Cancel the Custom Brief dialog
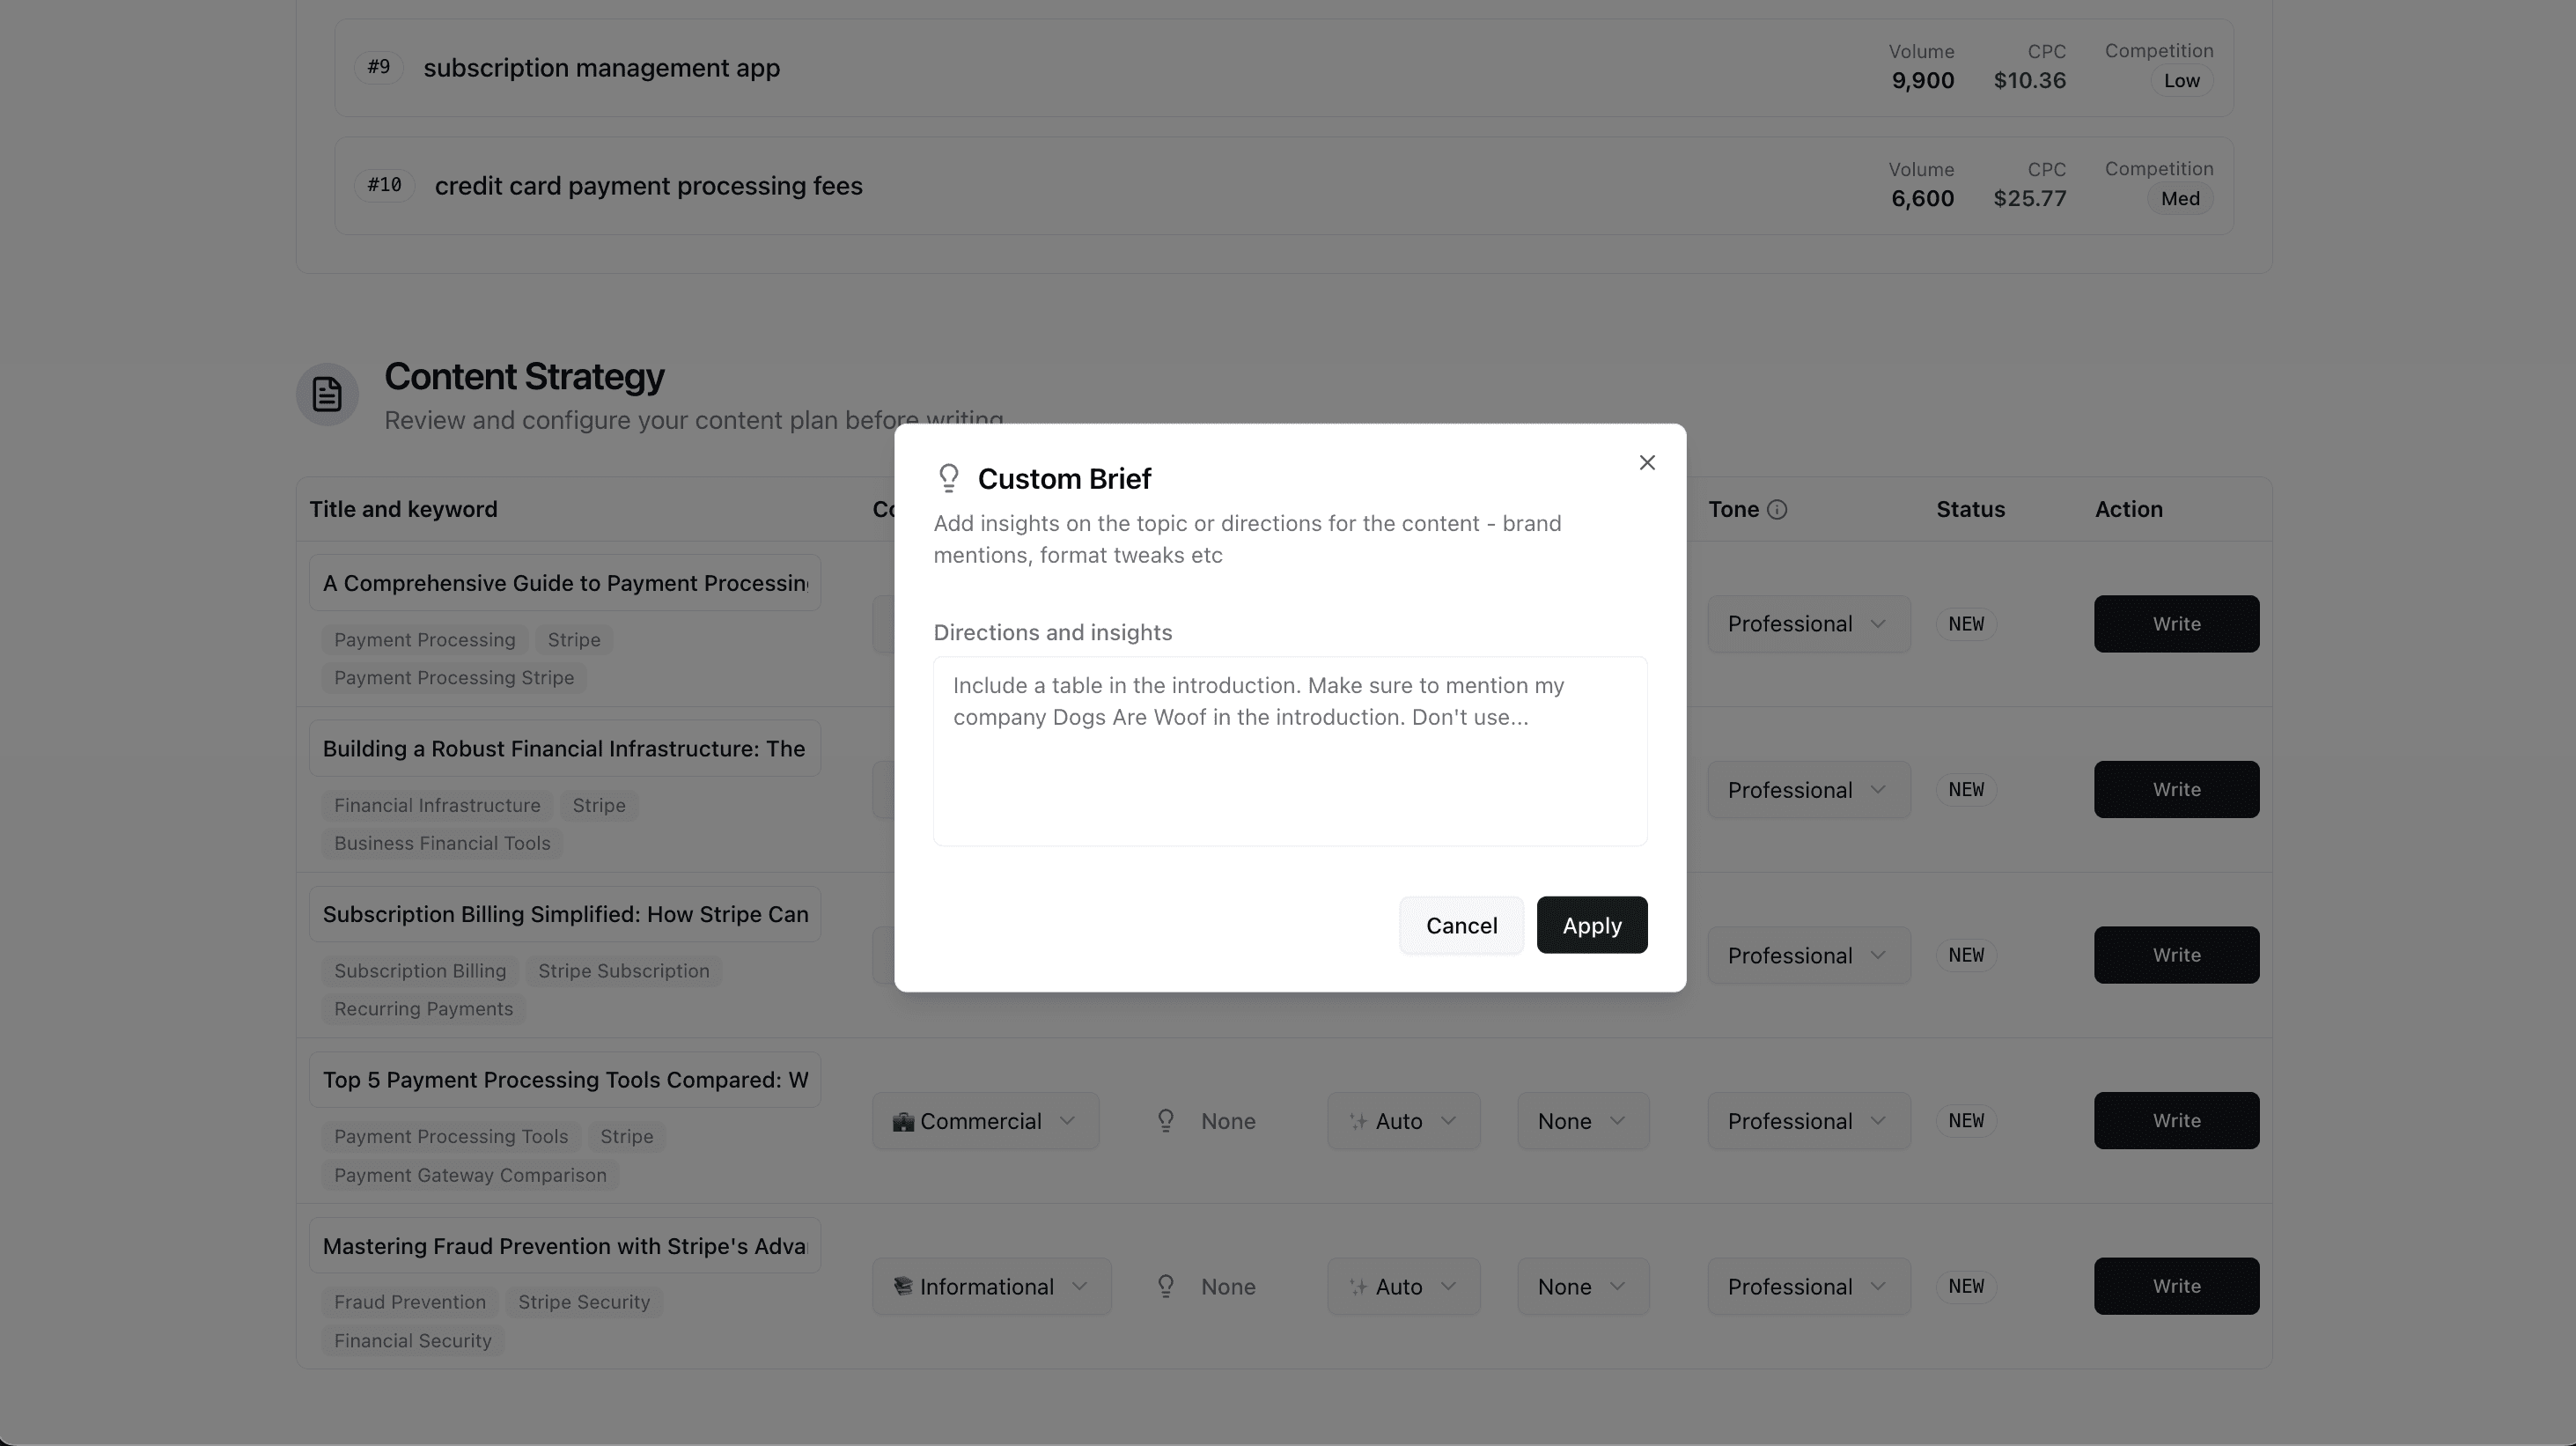Viewport: 2576px width, 1446px height. [x=1461, y=925]
